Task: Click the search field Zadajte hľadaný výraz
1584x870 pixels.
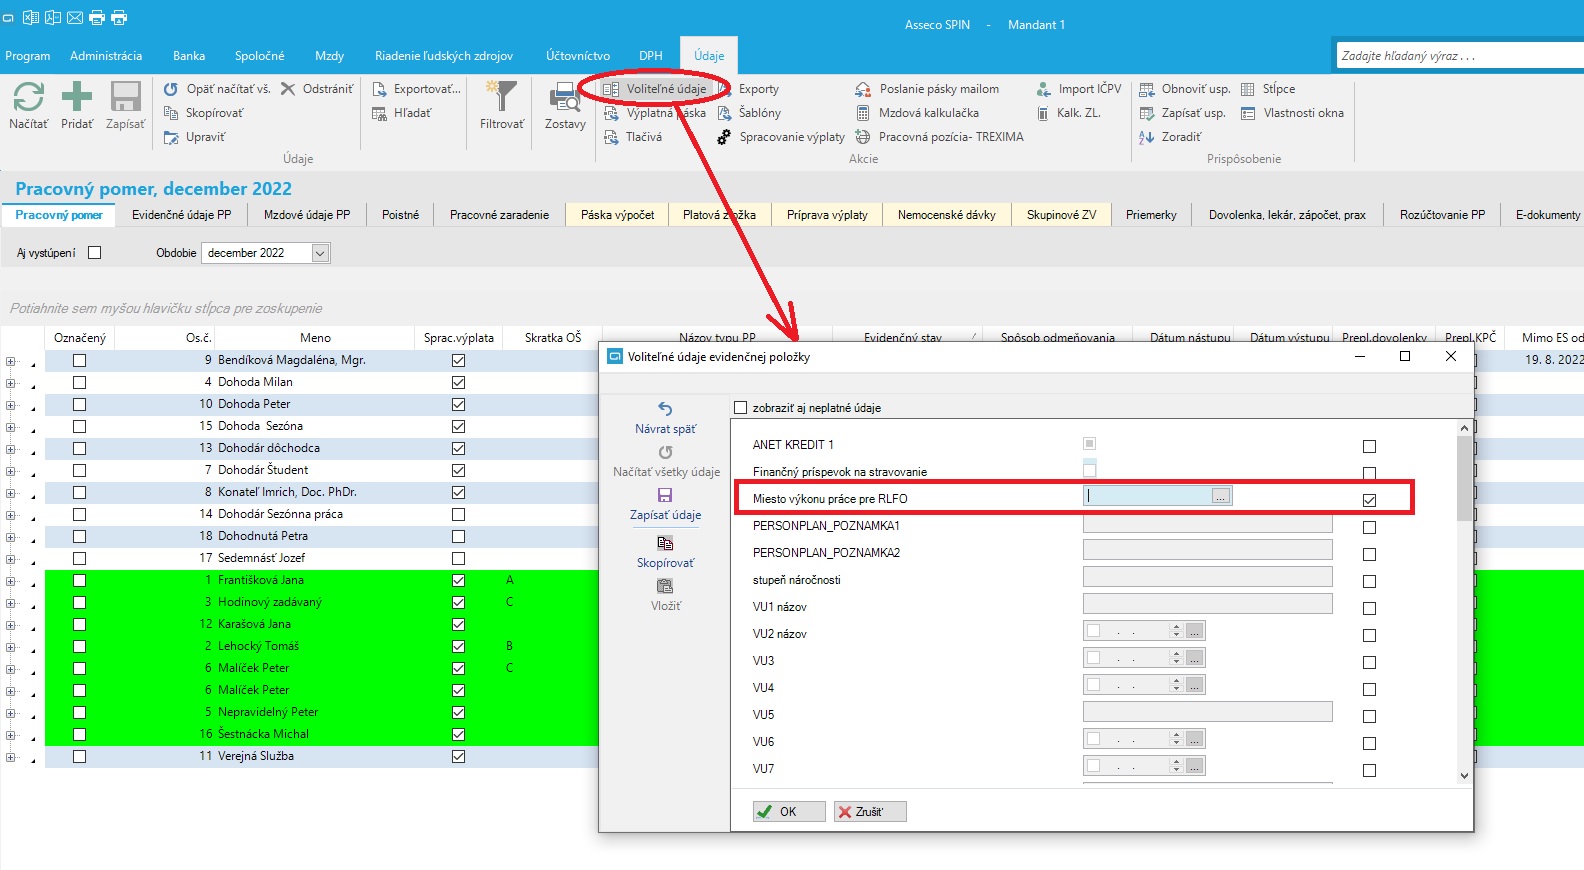Action: click(1459, 56)
